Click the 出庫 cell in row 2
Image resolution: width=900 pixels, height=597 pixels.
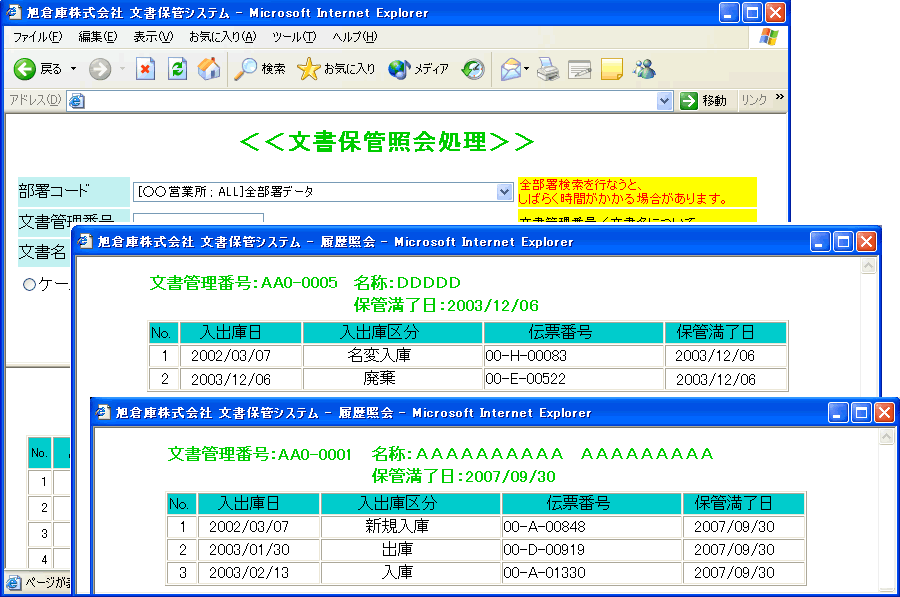tap(410, 549)
